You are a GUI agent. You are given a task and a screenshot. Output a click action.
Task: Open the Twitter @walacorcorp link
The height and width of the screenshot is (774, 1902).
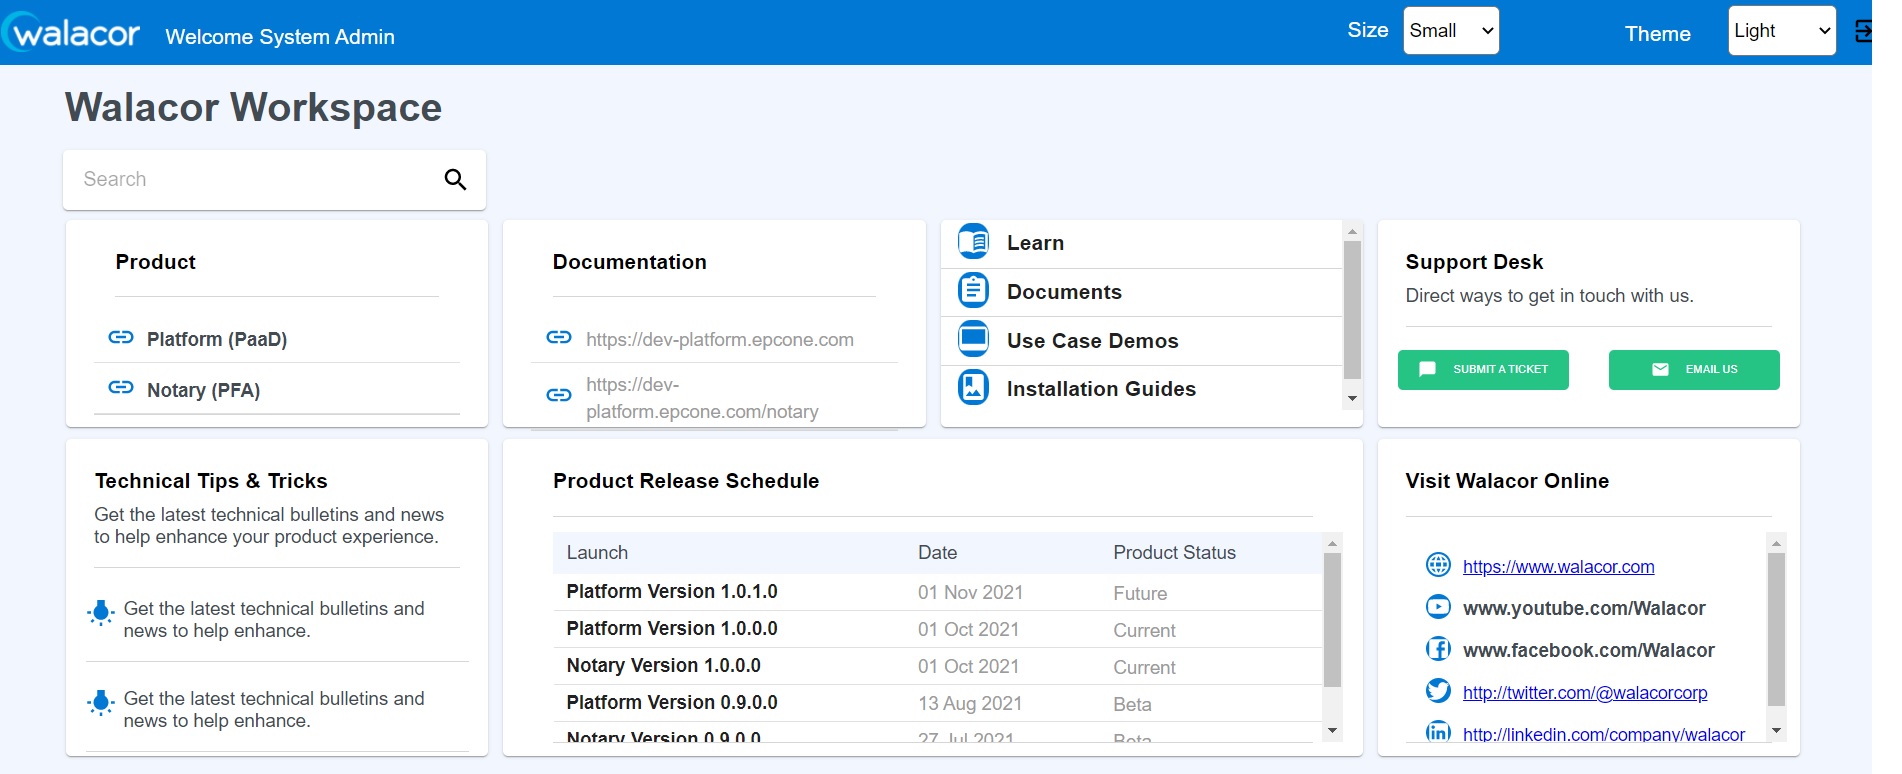pyautogui.click(x=1585, y=693)
